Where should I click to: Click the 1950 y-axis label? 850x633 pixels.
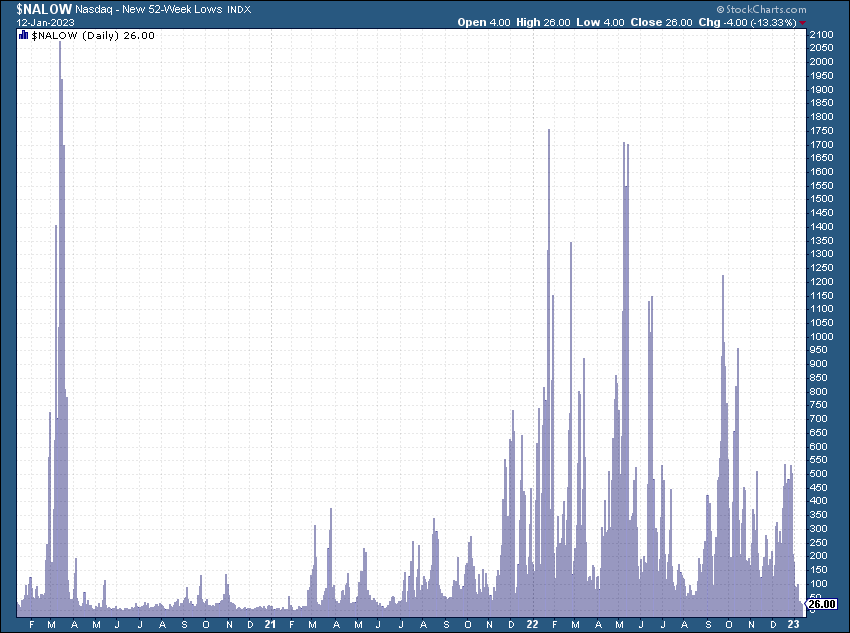click(x=821, y=76)
